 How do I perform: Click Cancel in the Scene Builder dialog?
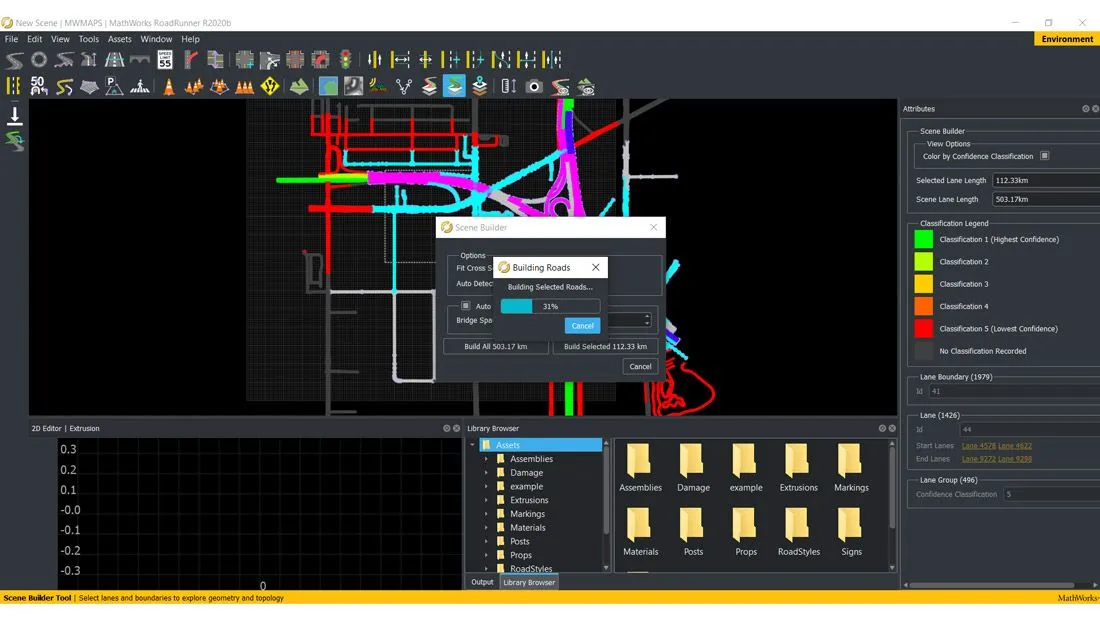pos(640,366)
